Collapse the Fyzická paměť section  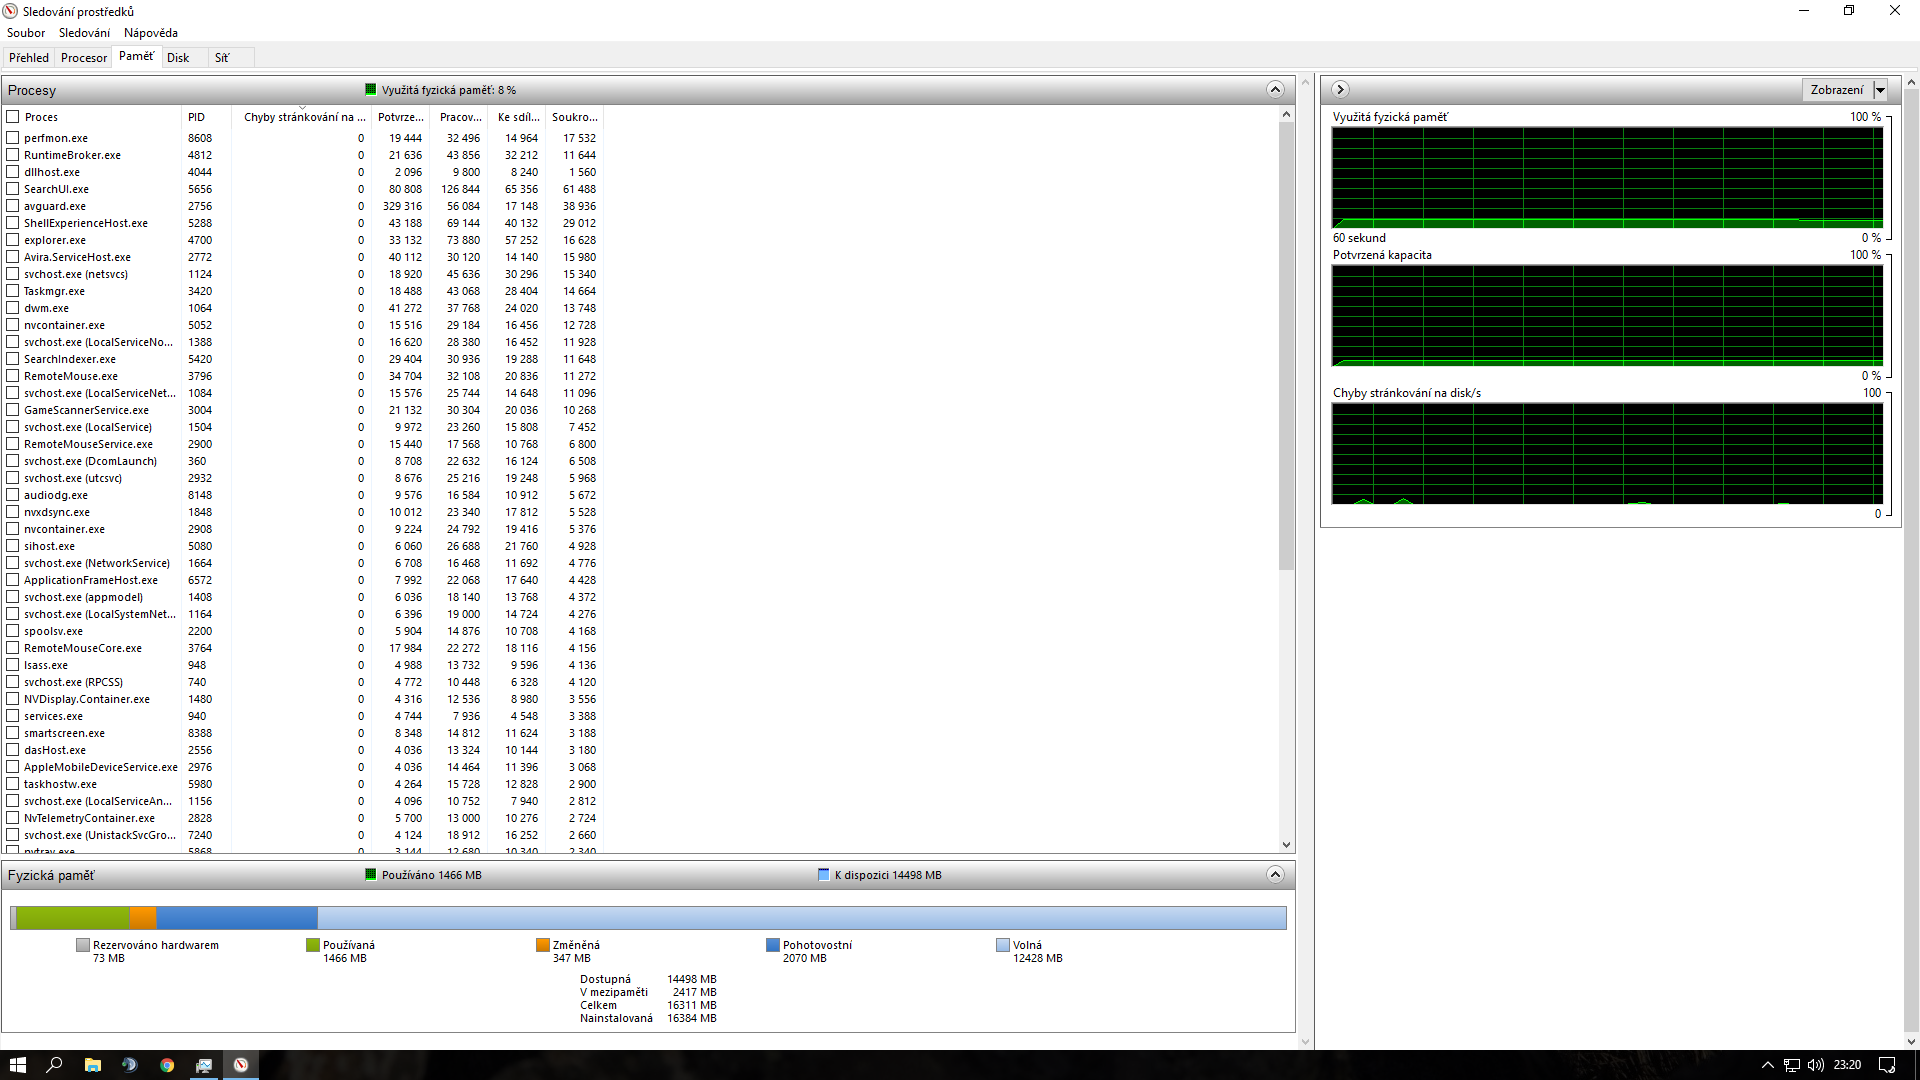[x=1275, y=875]
